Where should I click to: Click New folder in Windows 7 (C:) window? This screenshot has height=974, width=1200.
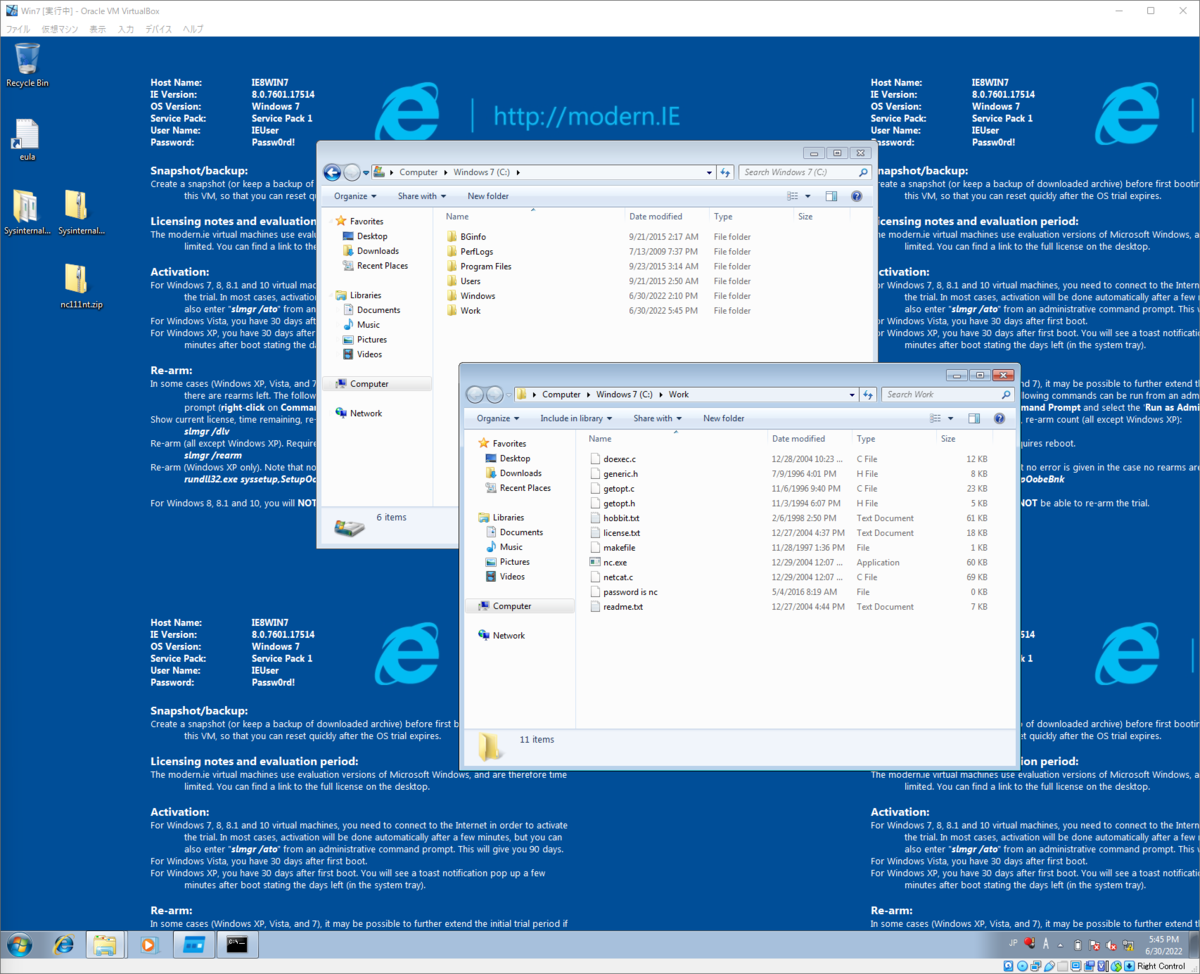[x=488, y=196]
